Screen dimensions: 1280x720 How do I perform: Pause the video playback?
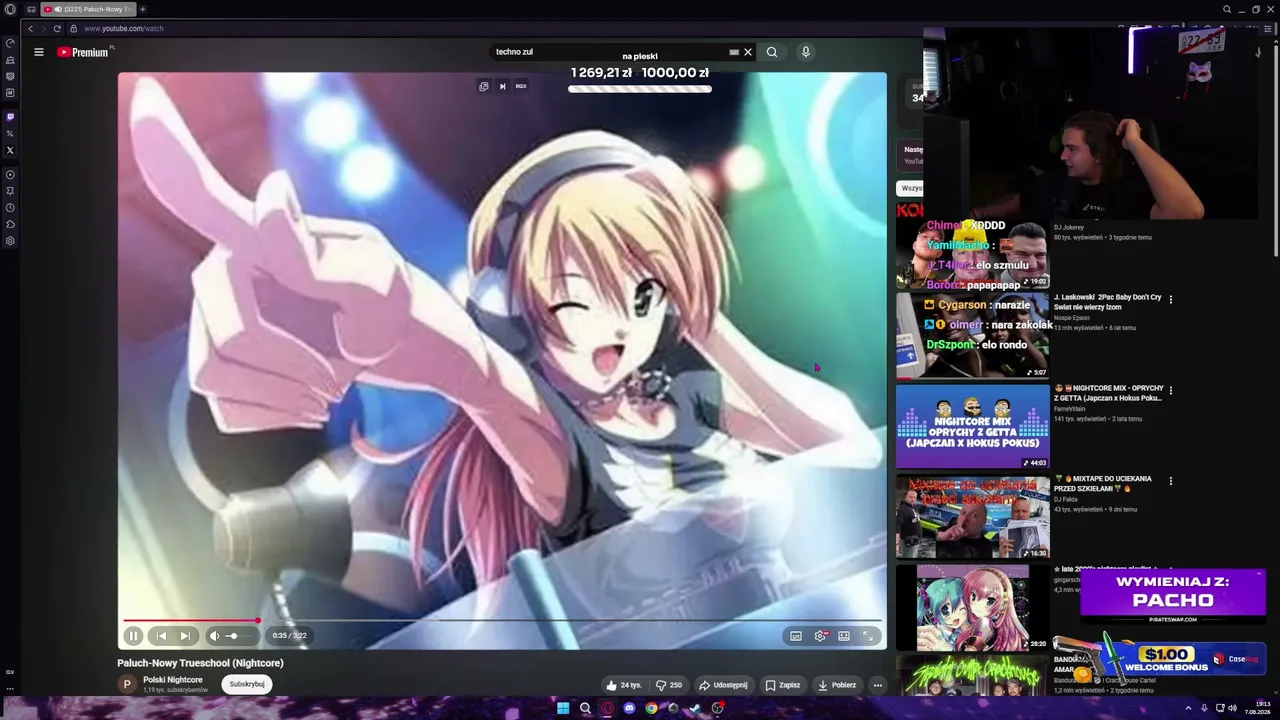(x=133, y=636)
